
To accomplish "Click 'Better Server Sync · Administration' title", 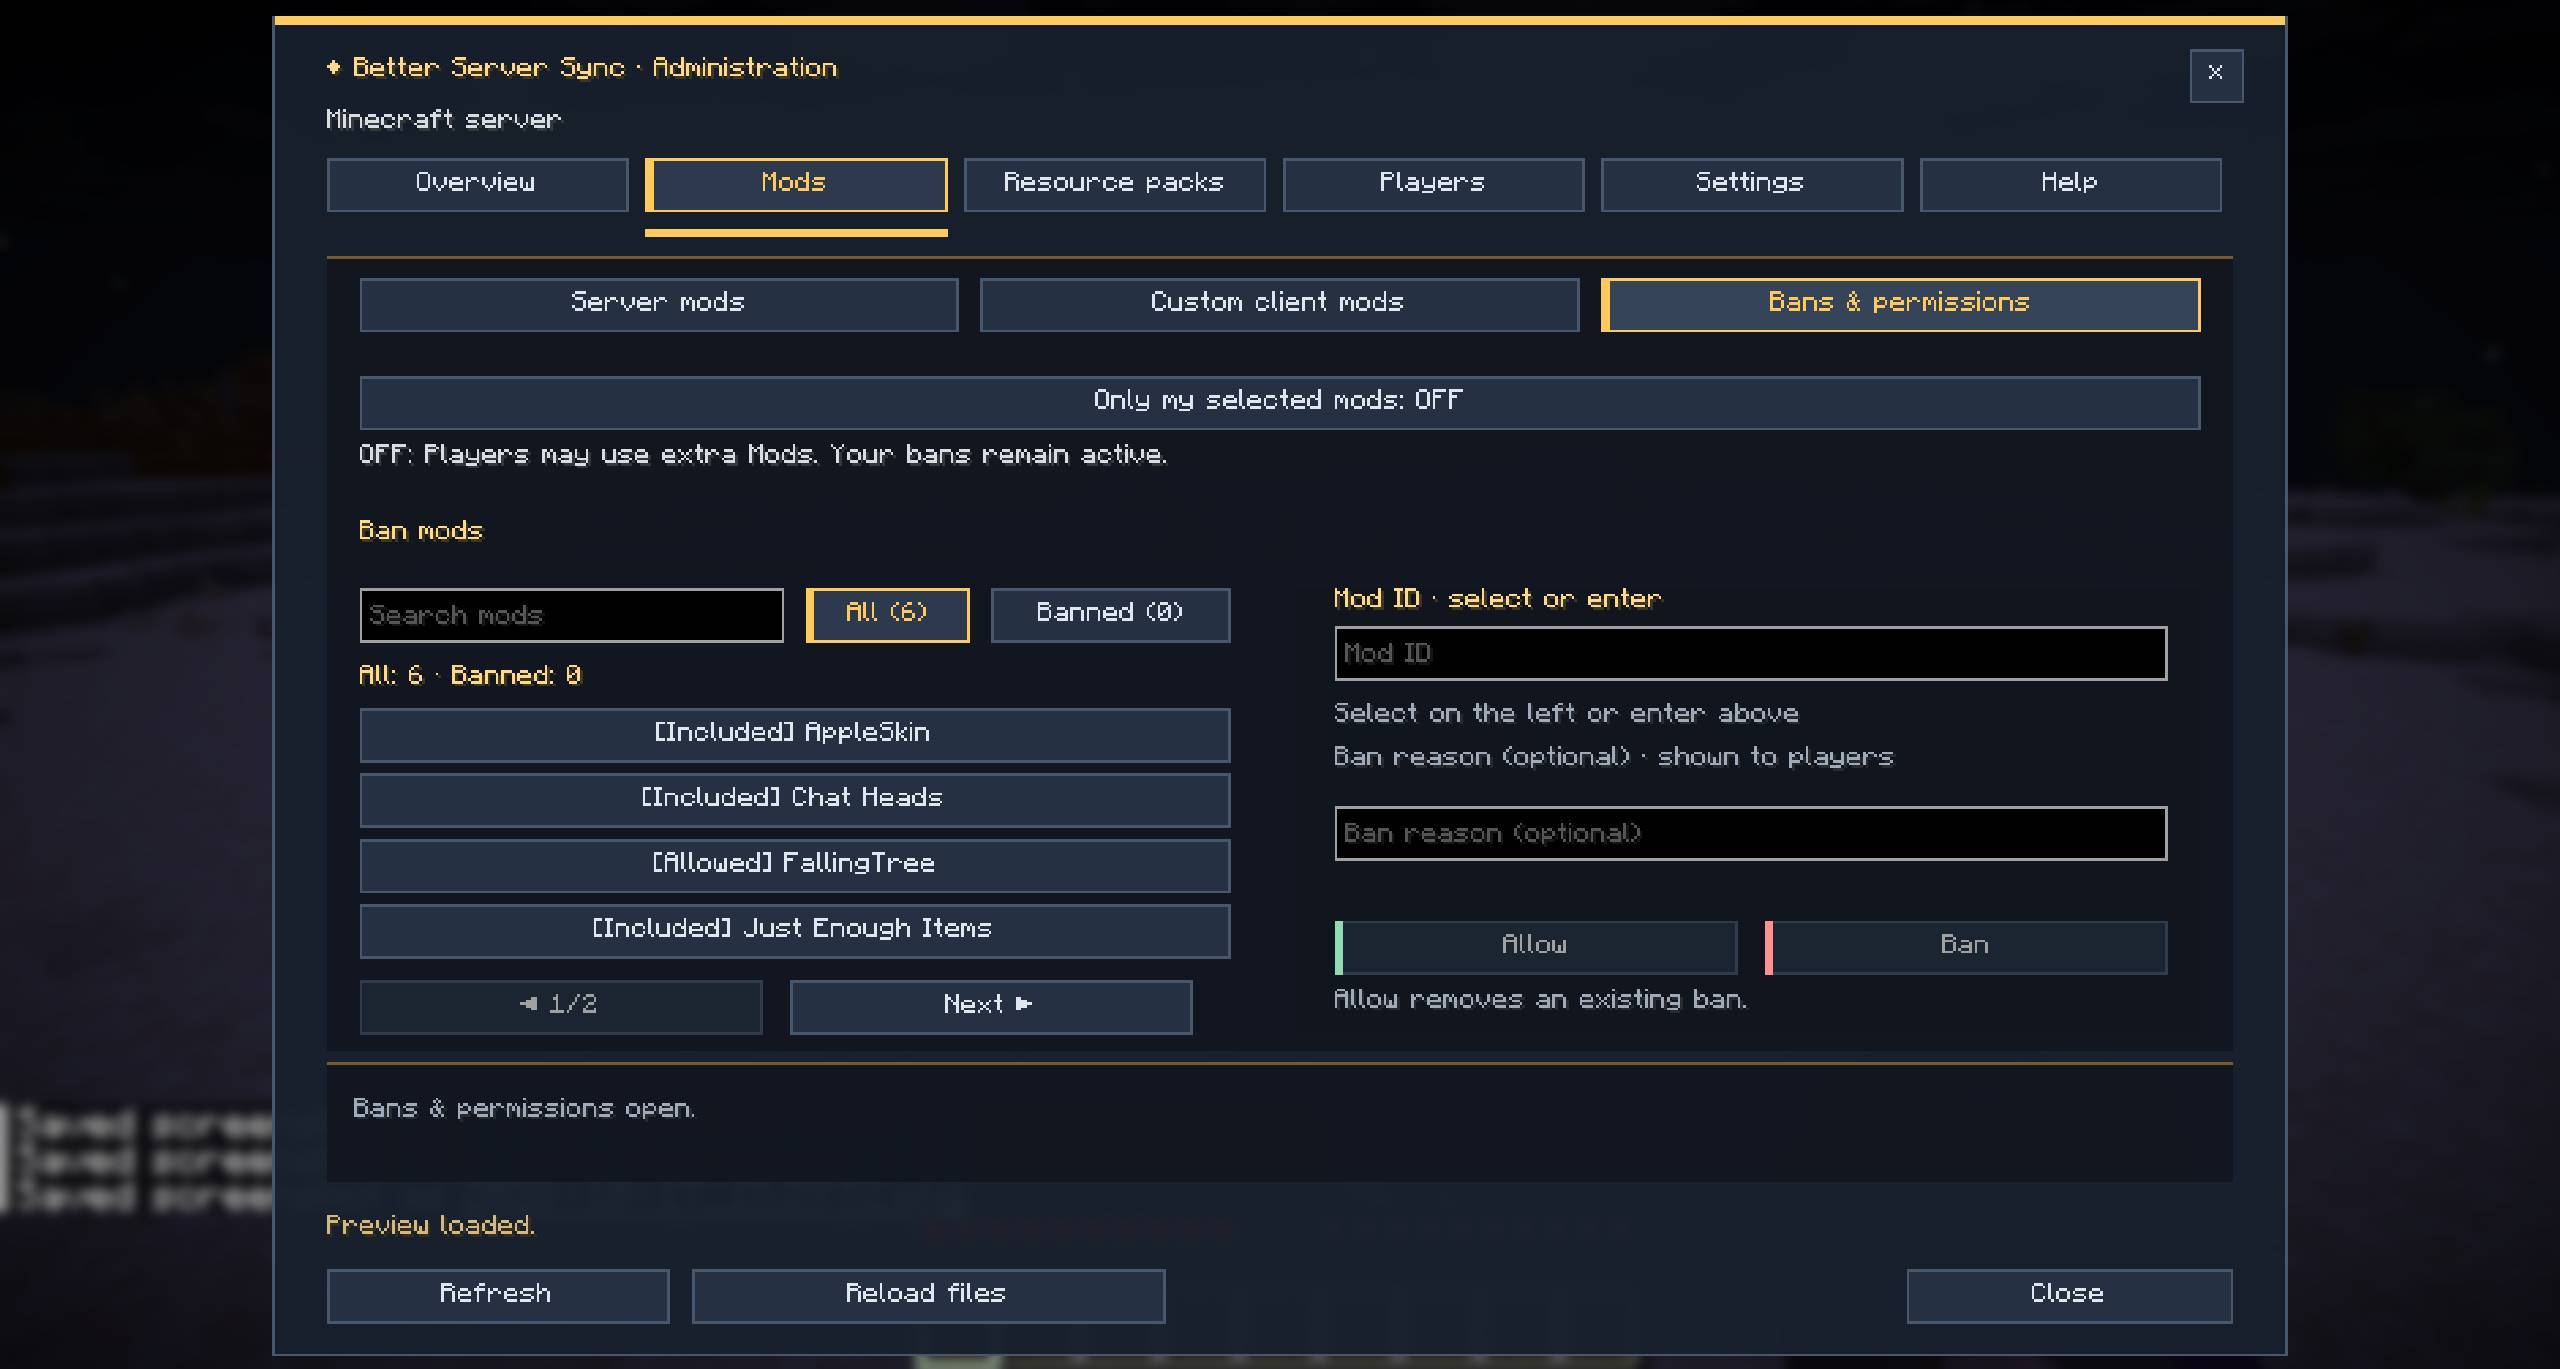I will click(x=594, y=68).
